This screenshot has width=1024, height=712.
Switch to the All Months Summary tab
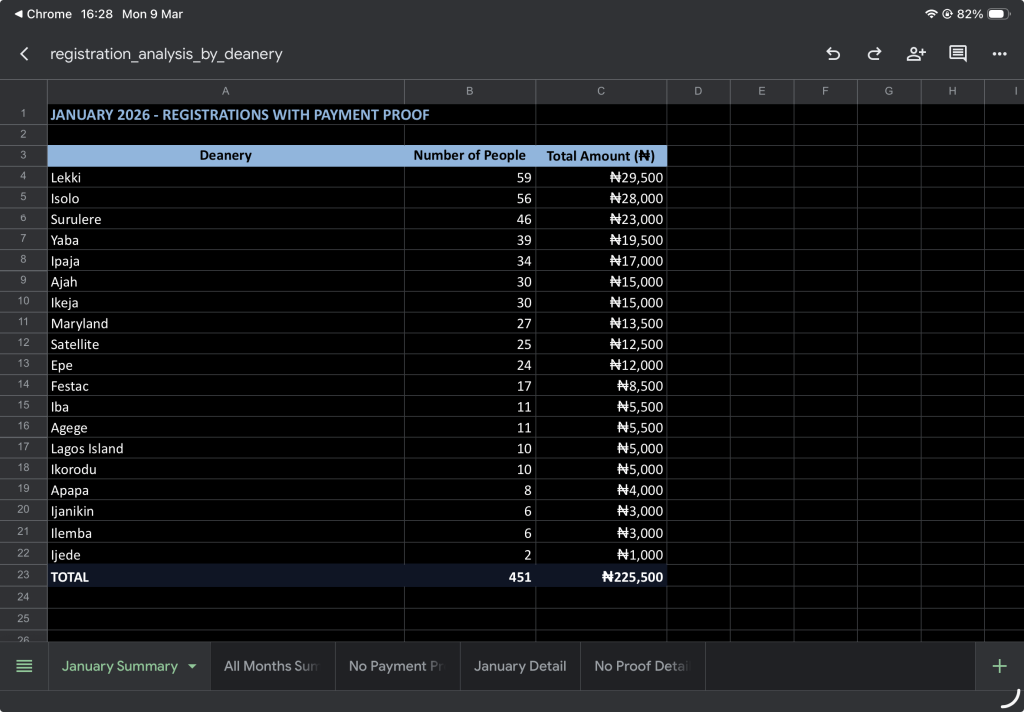(x=271, y=666)
